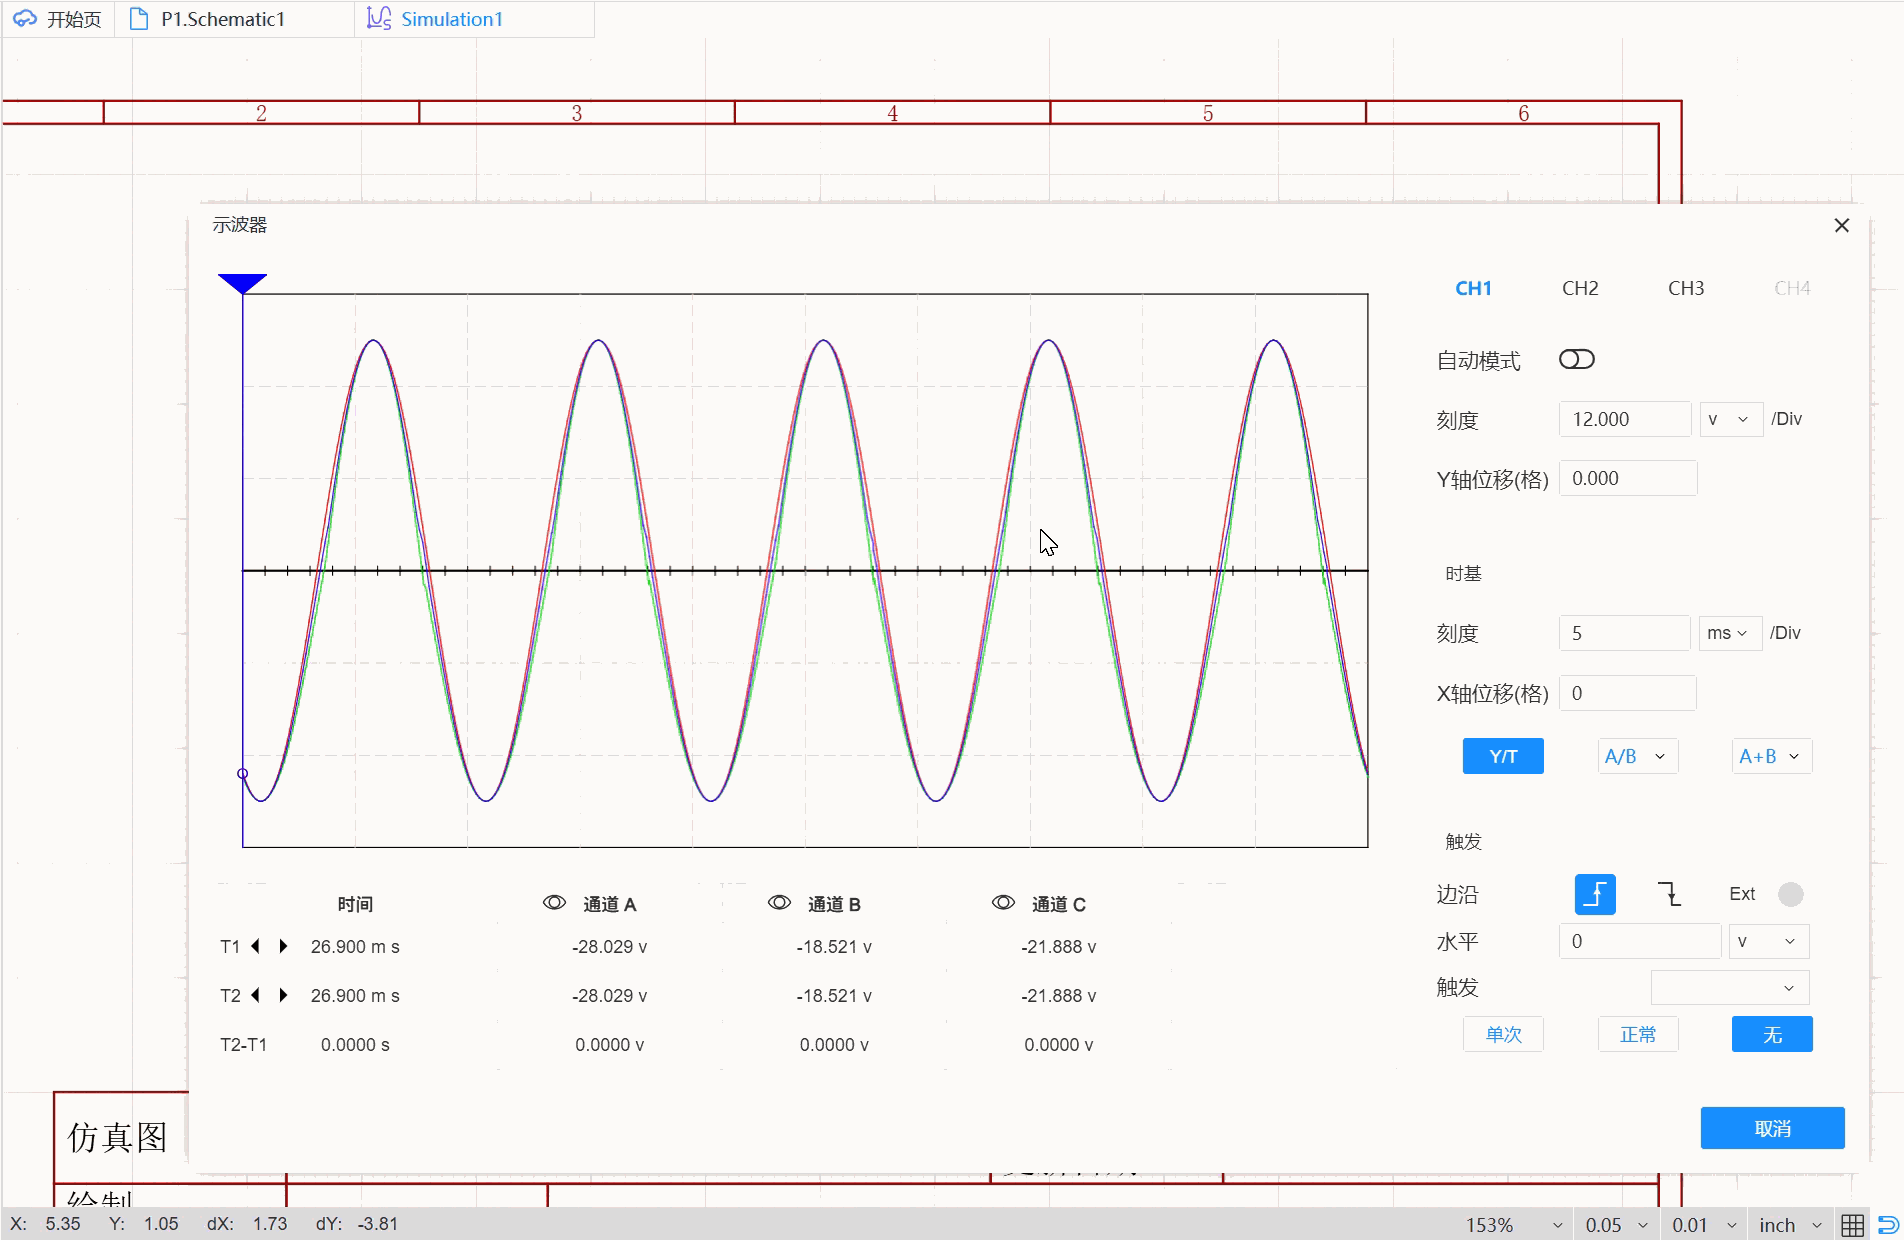This screenshot has width=1904, height=1240.
Task: Select falling edge trigger icon
Action: coord(1669,894)
